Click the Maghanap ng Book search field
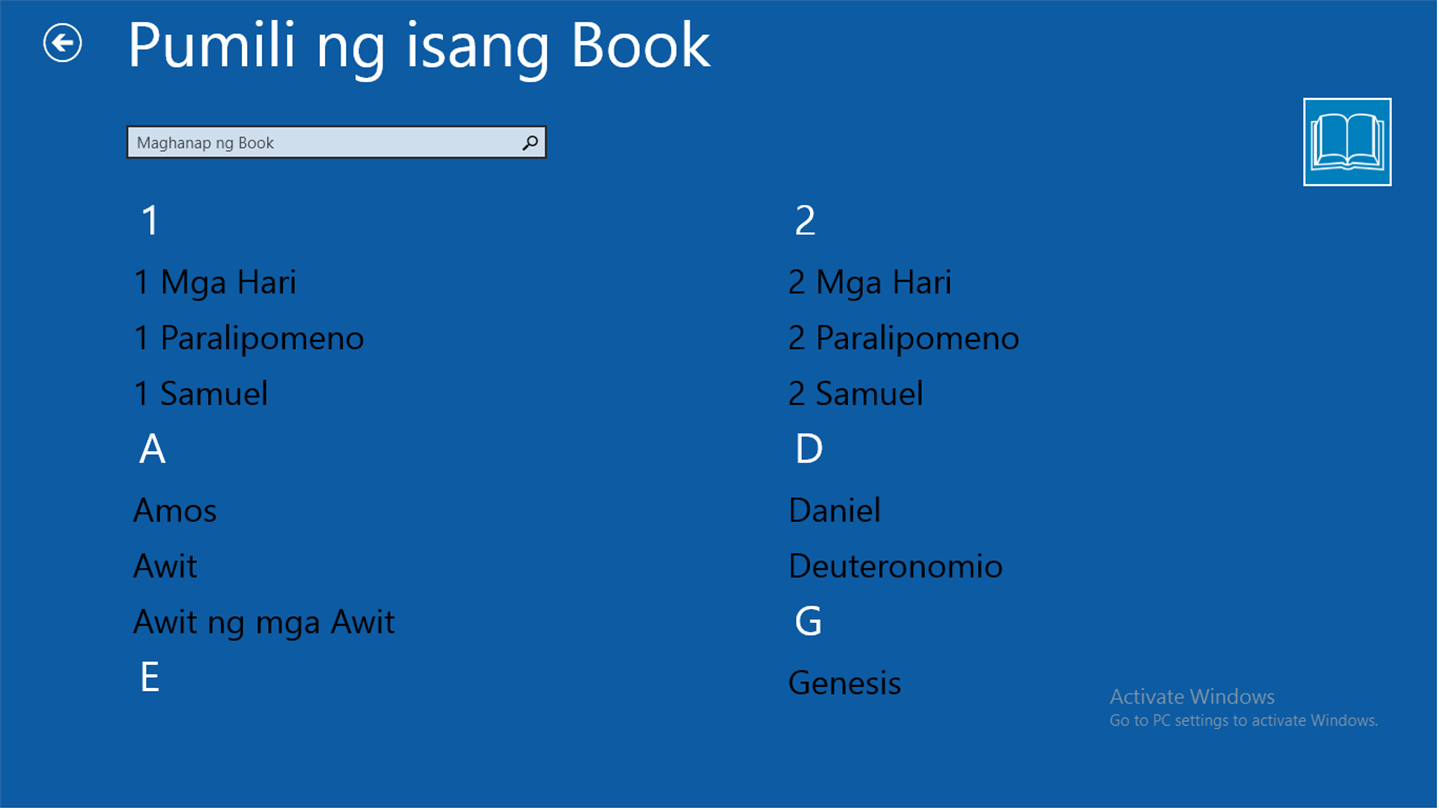Viewport: 1439px width, 810px height. (x=325, y=143)
